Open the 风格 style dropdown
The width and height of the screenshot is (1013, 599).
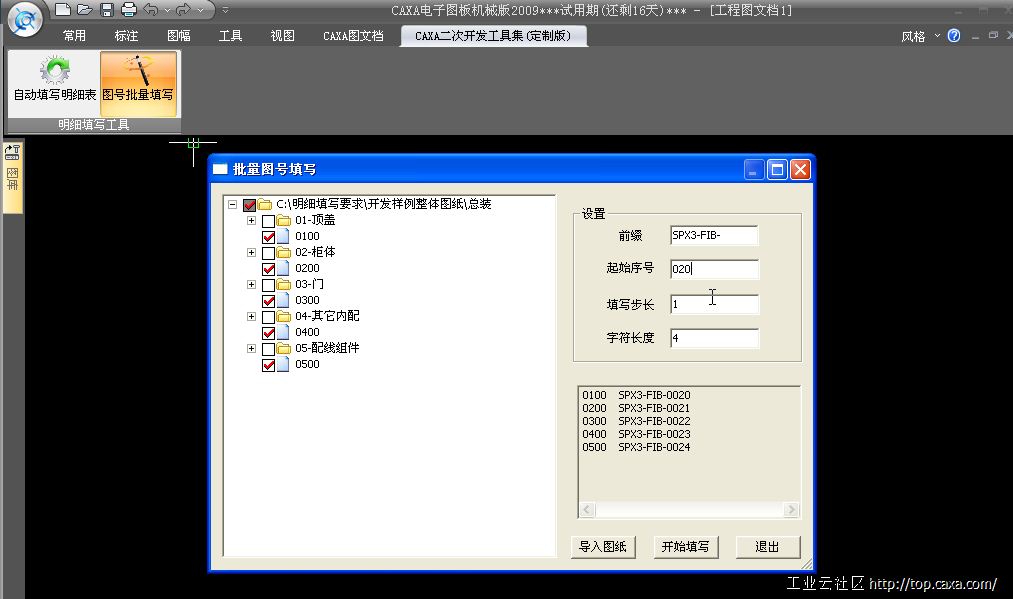tap(921, 36)
